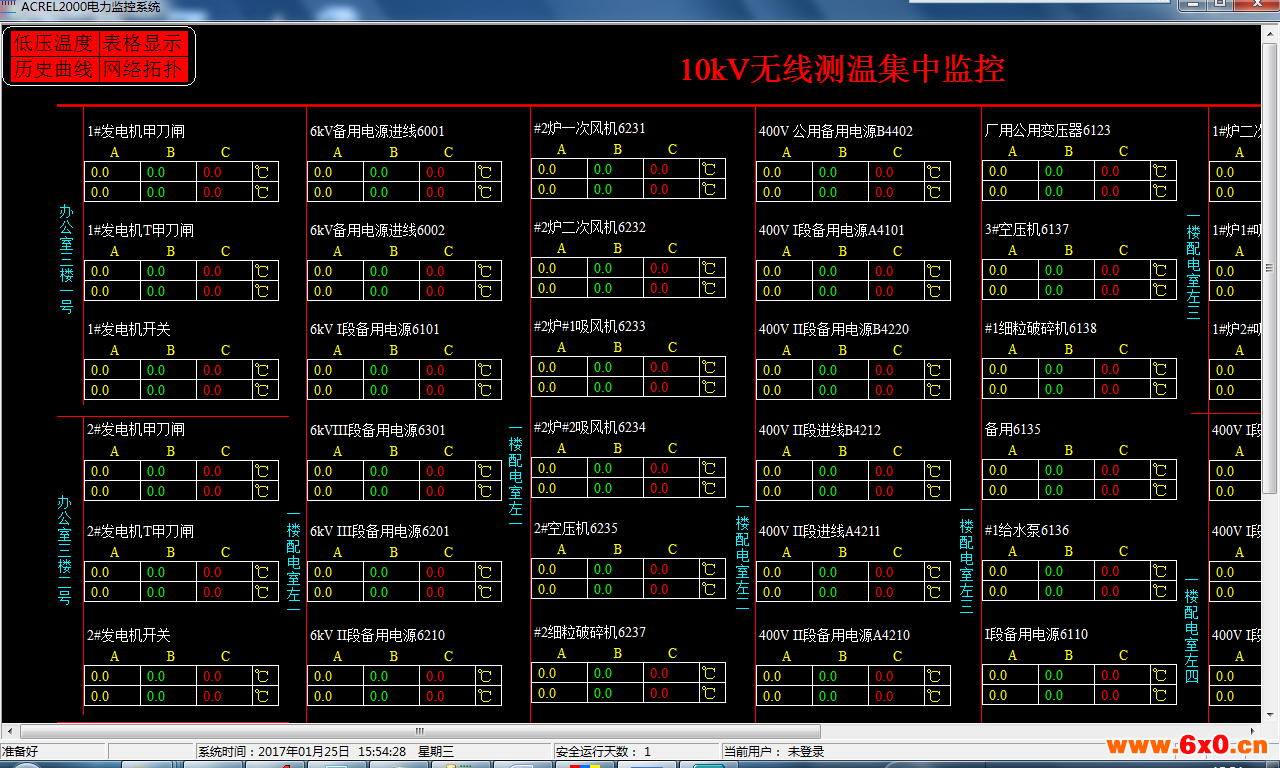Select the 1#发电机T甲刀闸 device label
The image size is (1280, 768).
140,230
